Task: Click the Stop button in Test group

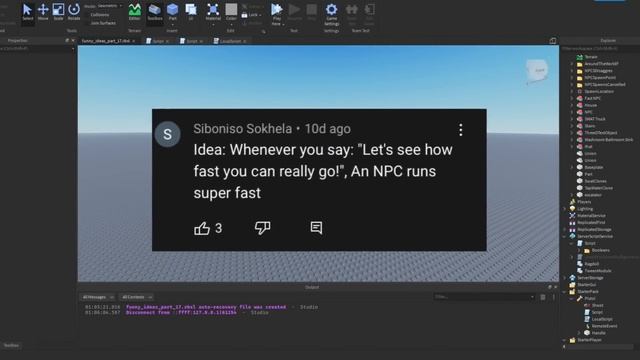Action: pos(312,12)
